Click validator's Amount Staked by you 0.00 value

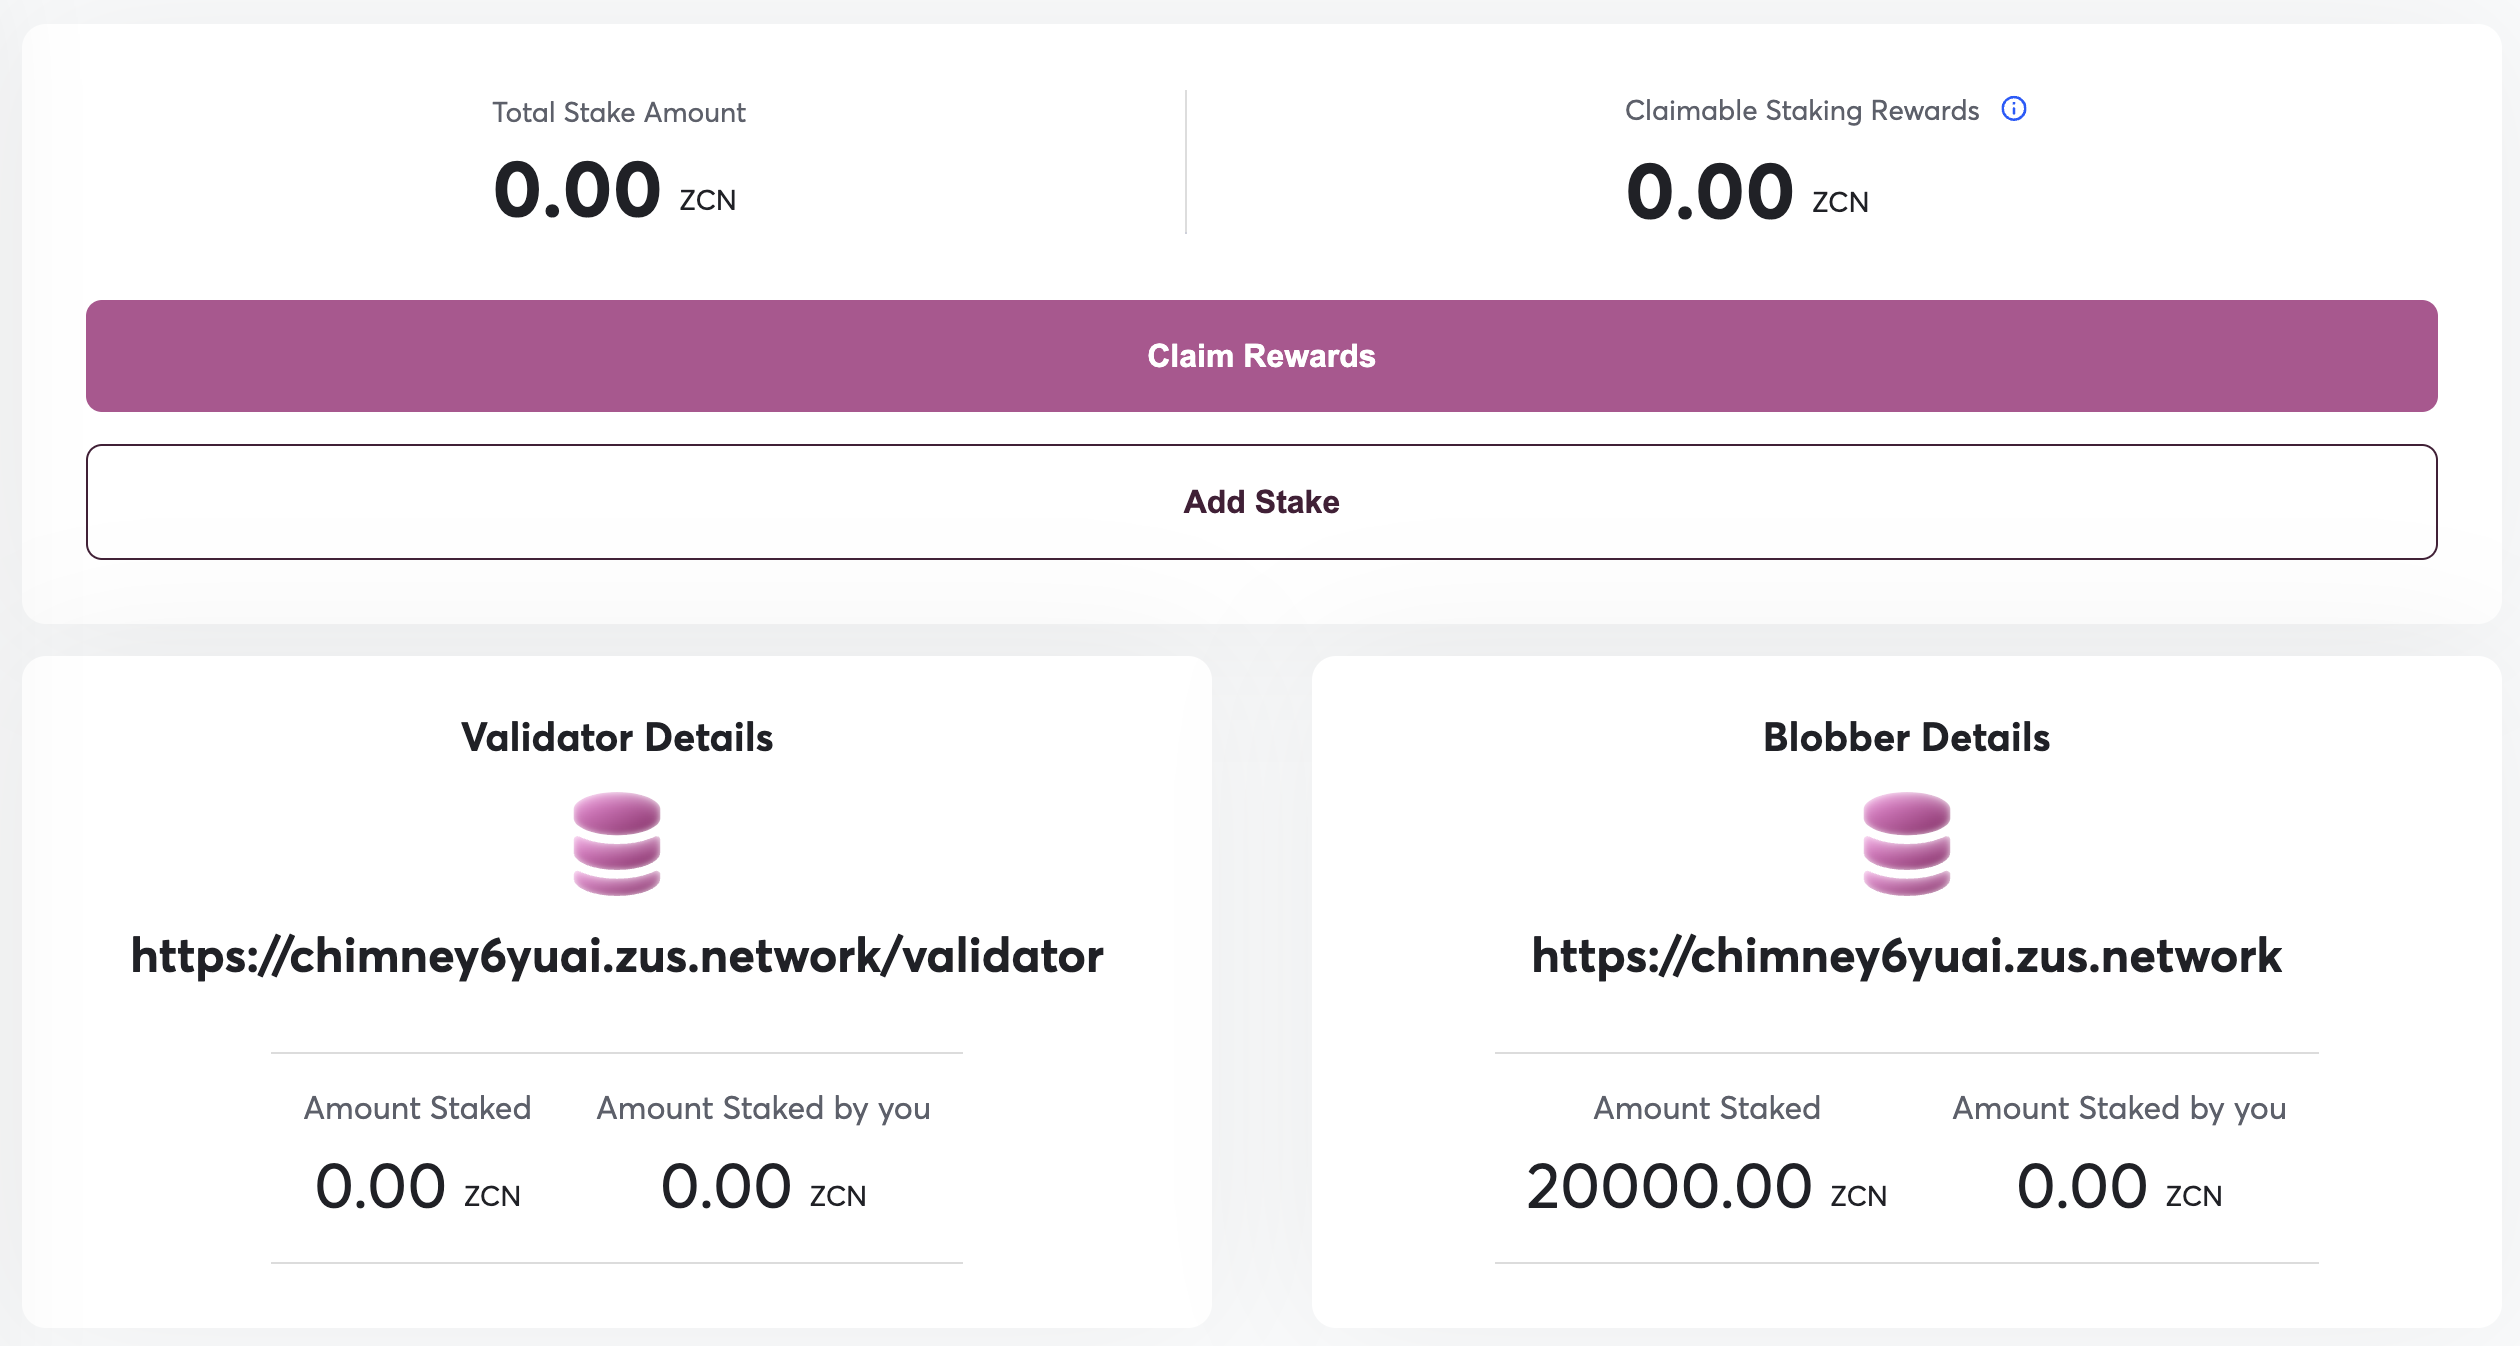pyautogui.click(x=764, y=1187)
